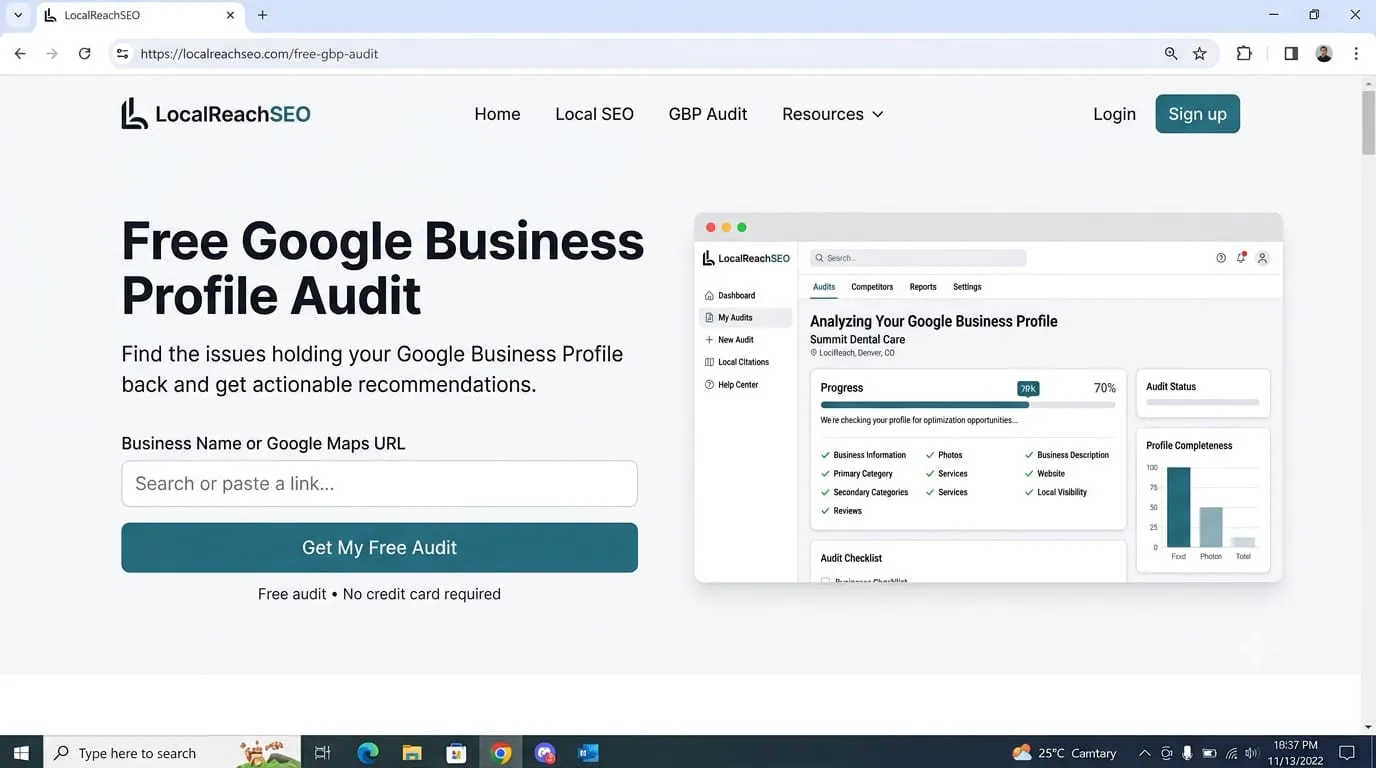Screen dimensions: 1376x768
Task: Click New Audit in the preview sidebar
Action: 729,340
